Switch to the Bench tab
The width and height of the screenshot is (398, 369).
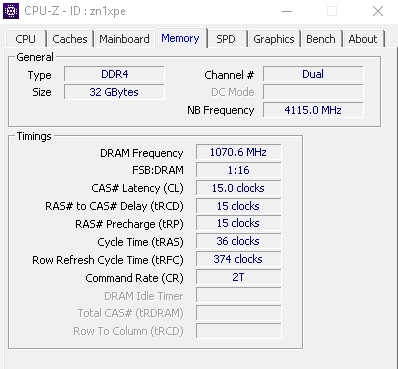[321, 39]
